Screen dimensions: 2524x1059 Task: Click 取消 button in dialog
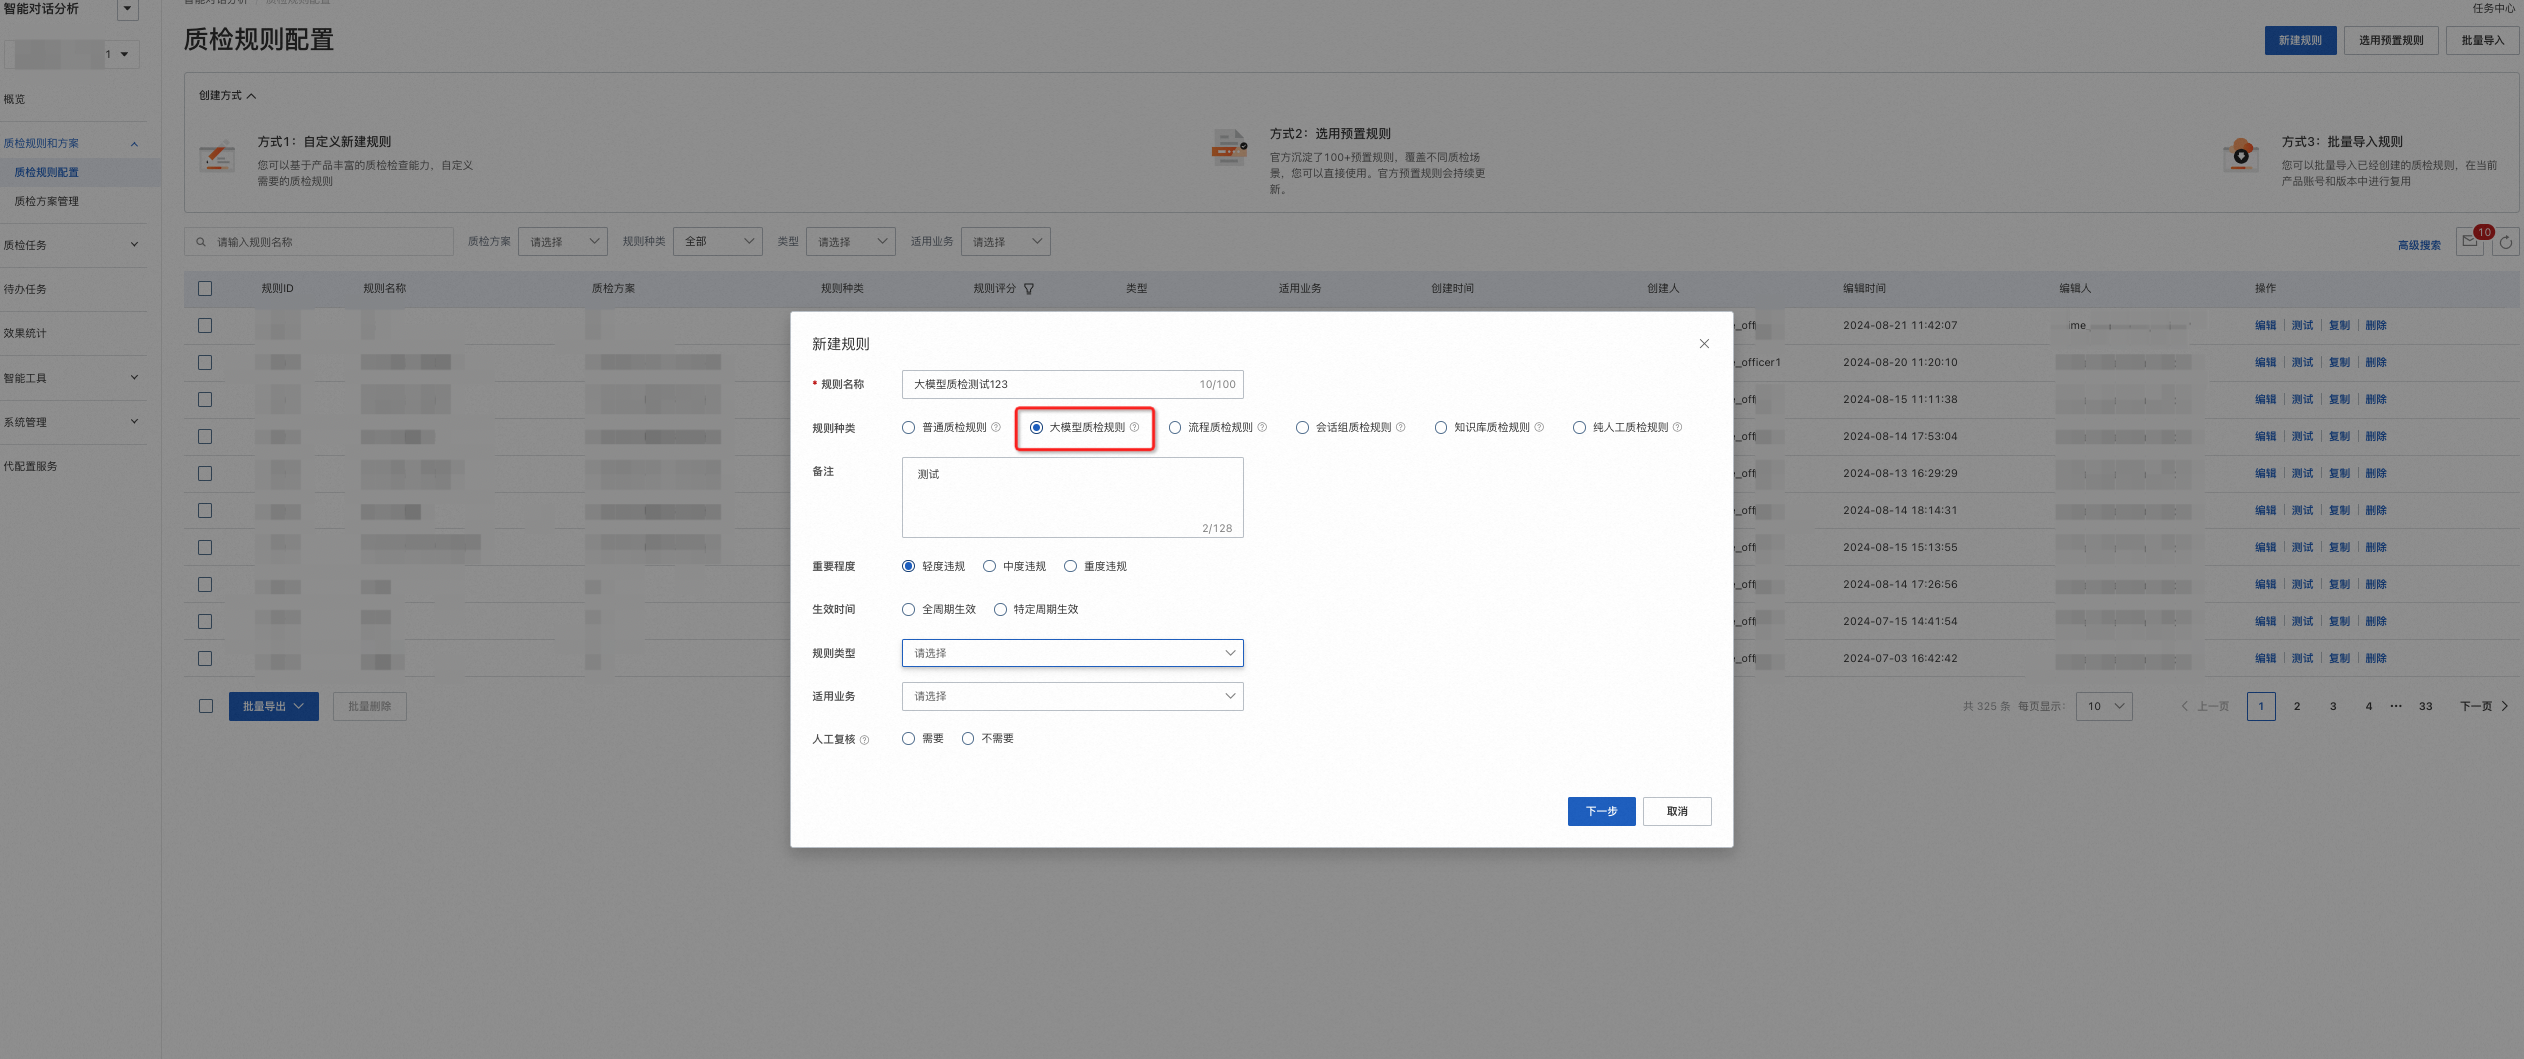pos(1677,811)
